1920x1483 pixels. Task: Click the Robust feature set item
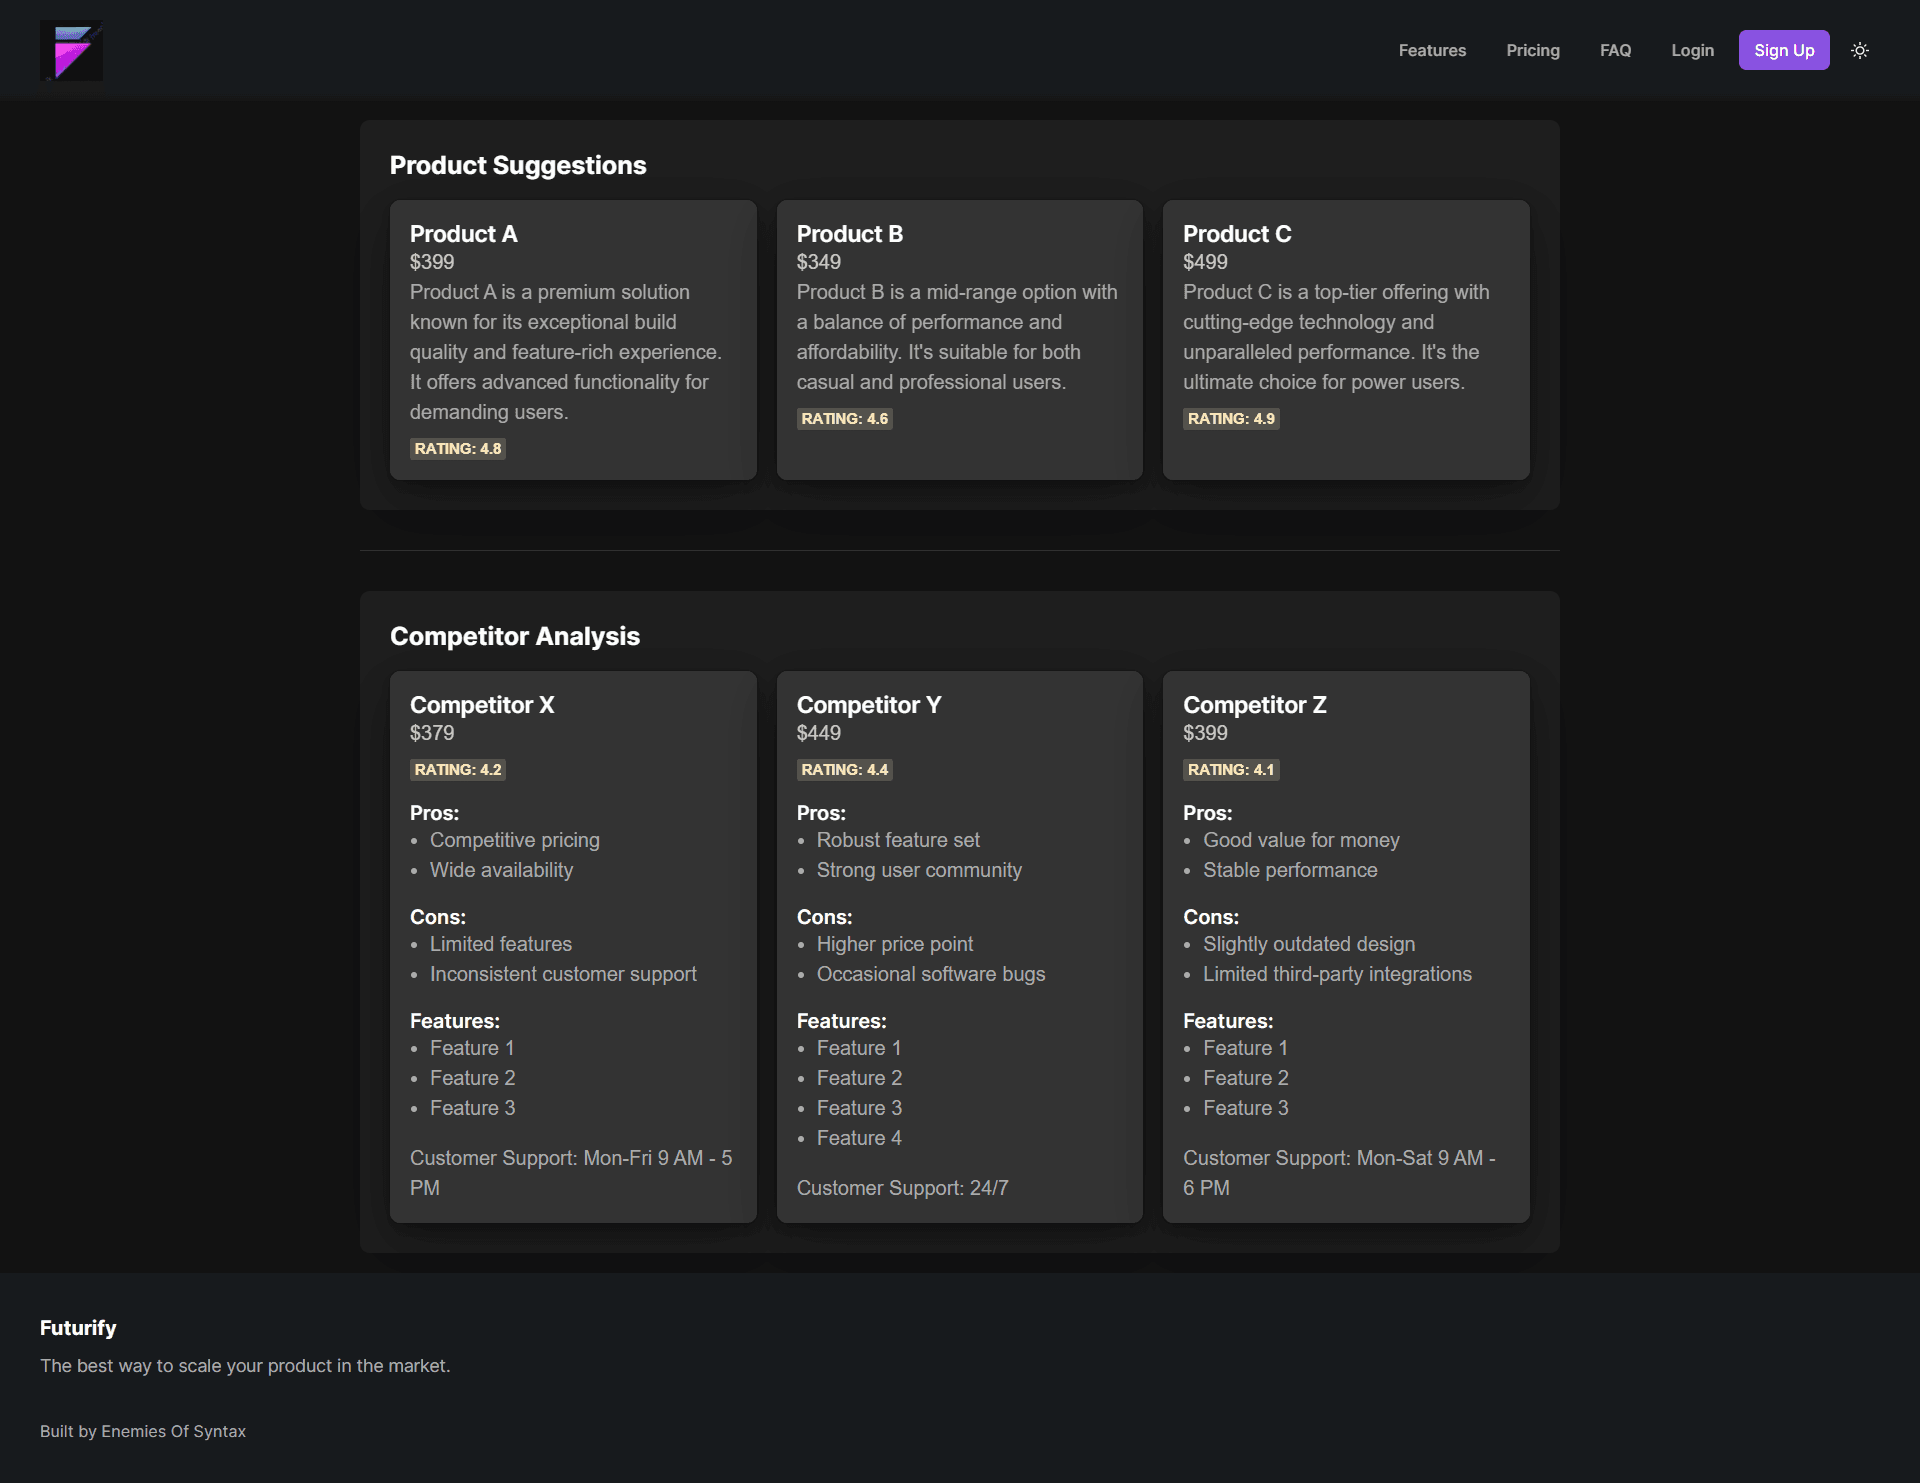pos(898,841)
